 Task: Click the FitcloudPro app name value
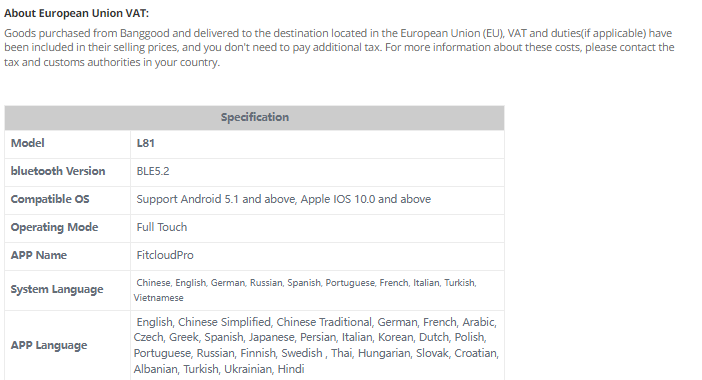pyautogui.click(x=165, y=255)
